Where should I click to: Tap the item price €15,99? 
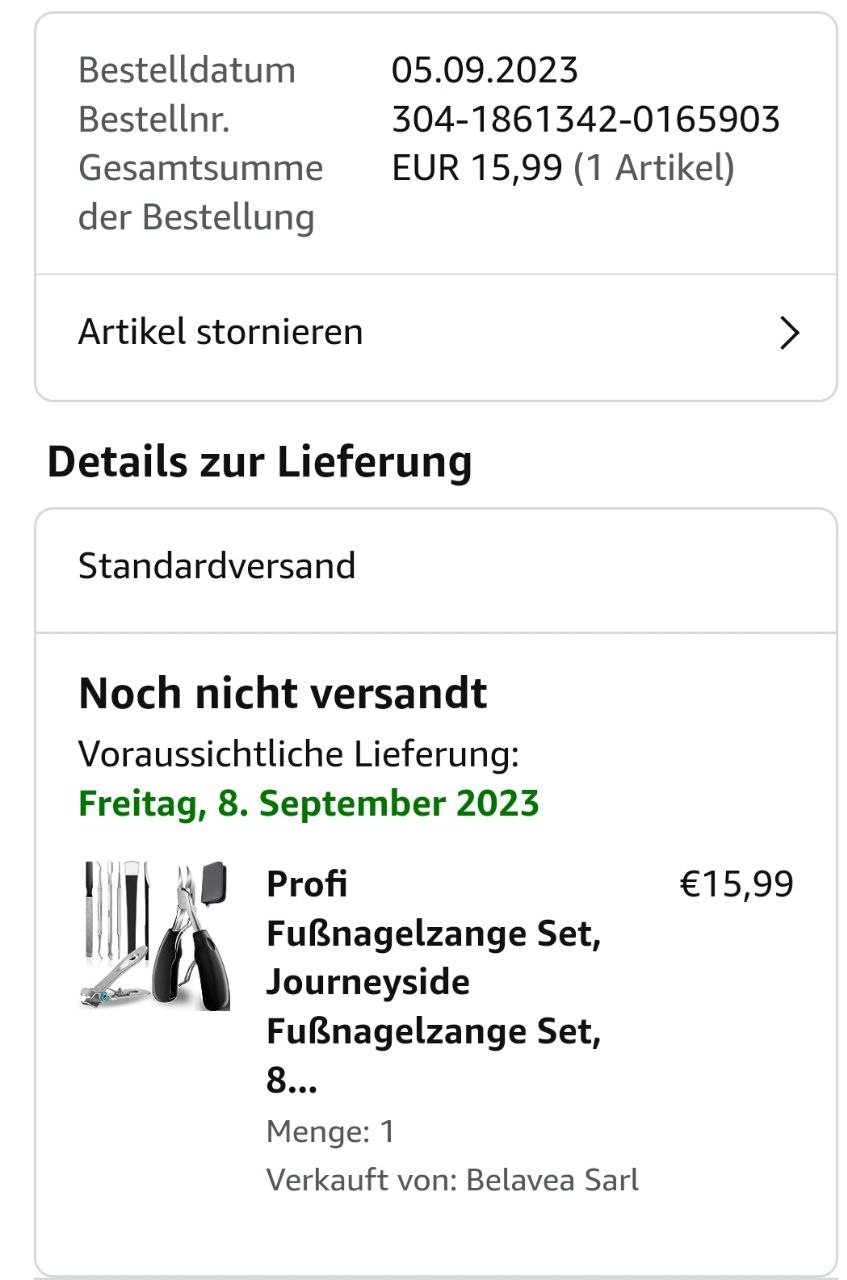(x=736, y=884)
